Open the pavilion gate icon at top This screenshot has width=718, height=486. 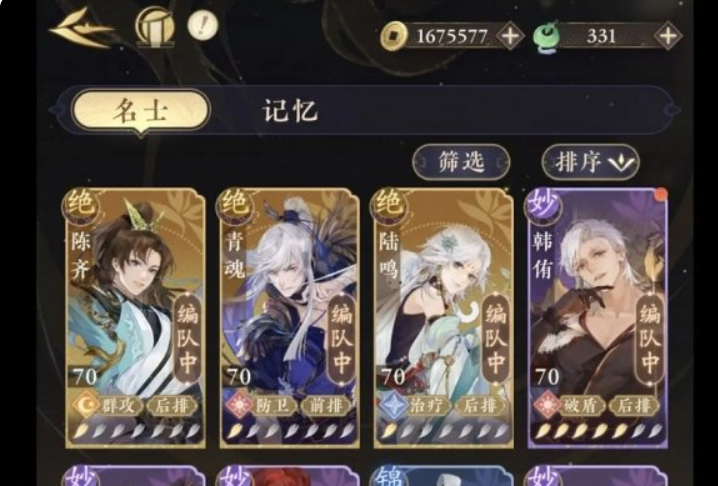tap(155, 26)
